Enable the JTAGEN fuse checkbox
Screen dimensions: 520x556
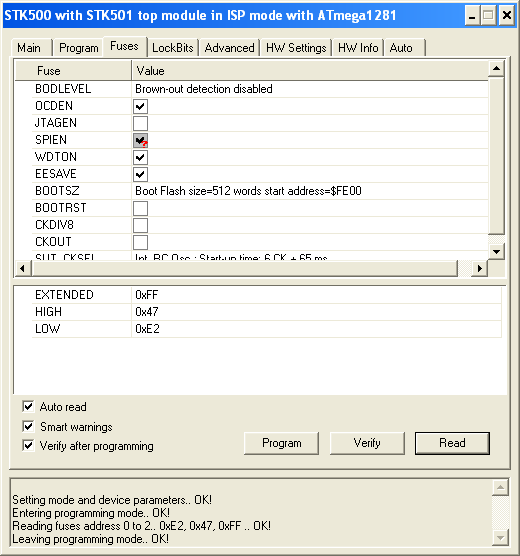pyautogui.click(x=140, y=123)
